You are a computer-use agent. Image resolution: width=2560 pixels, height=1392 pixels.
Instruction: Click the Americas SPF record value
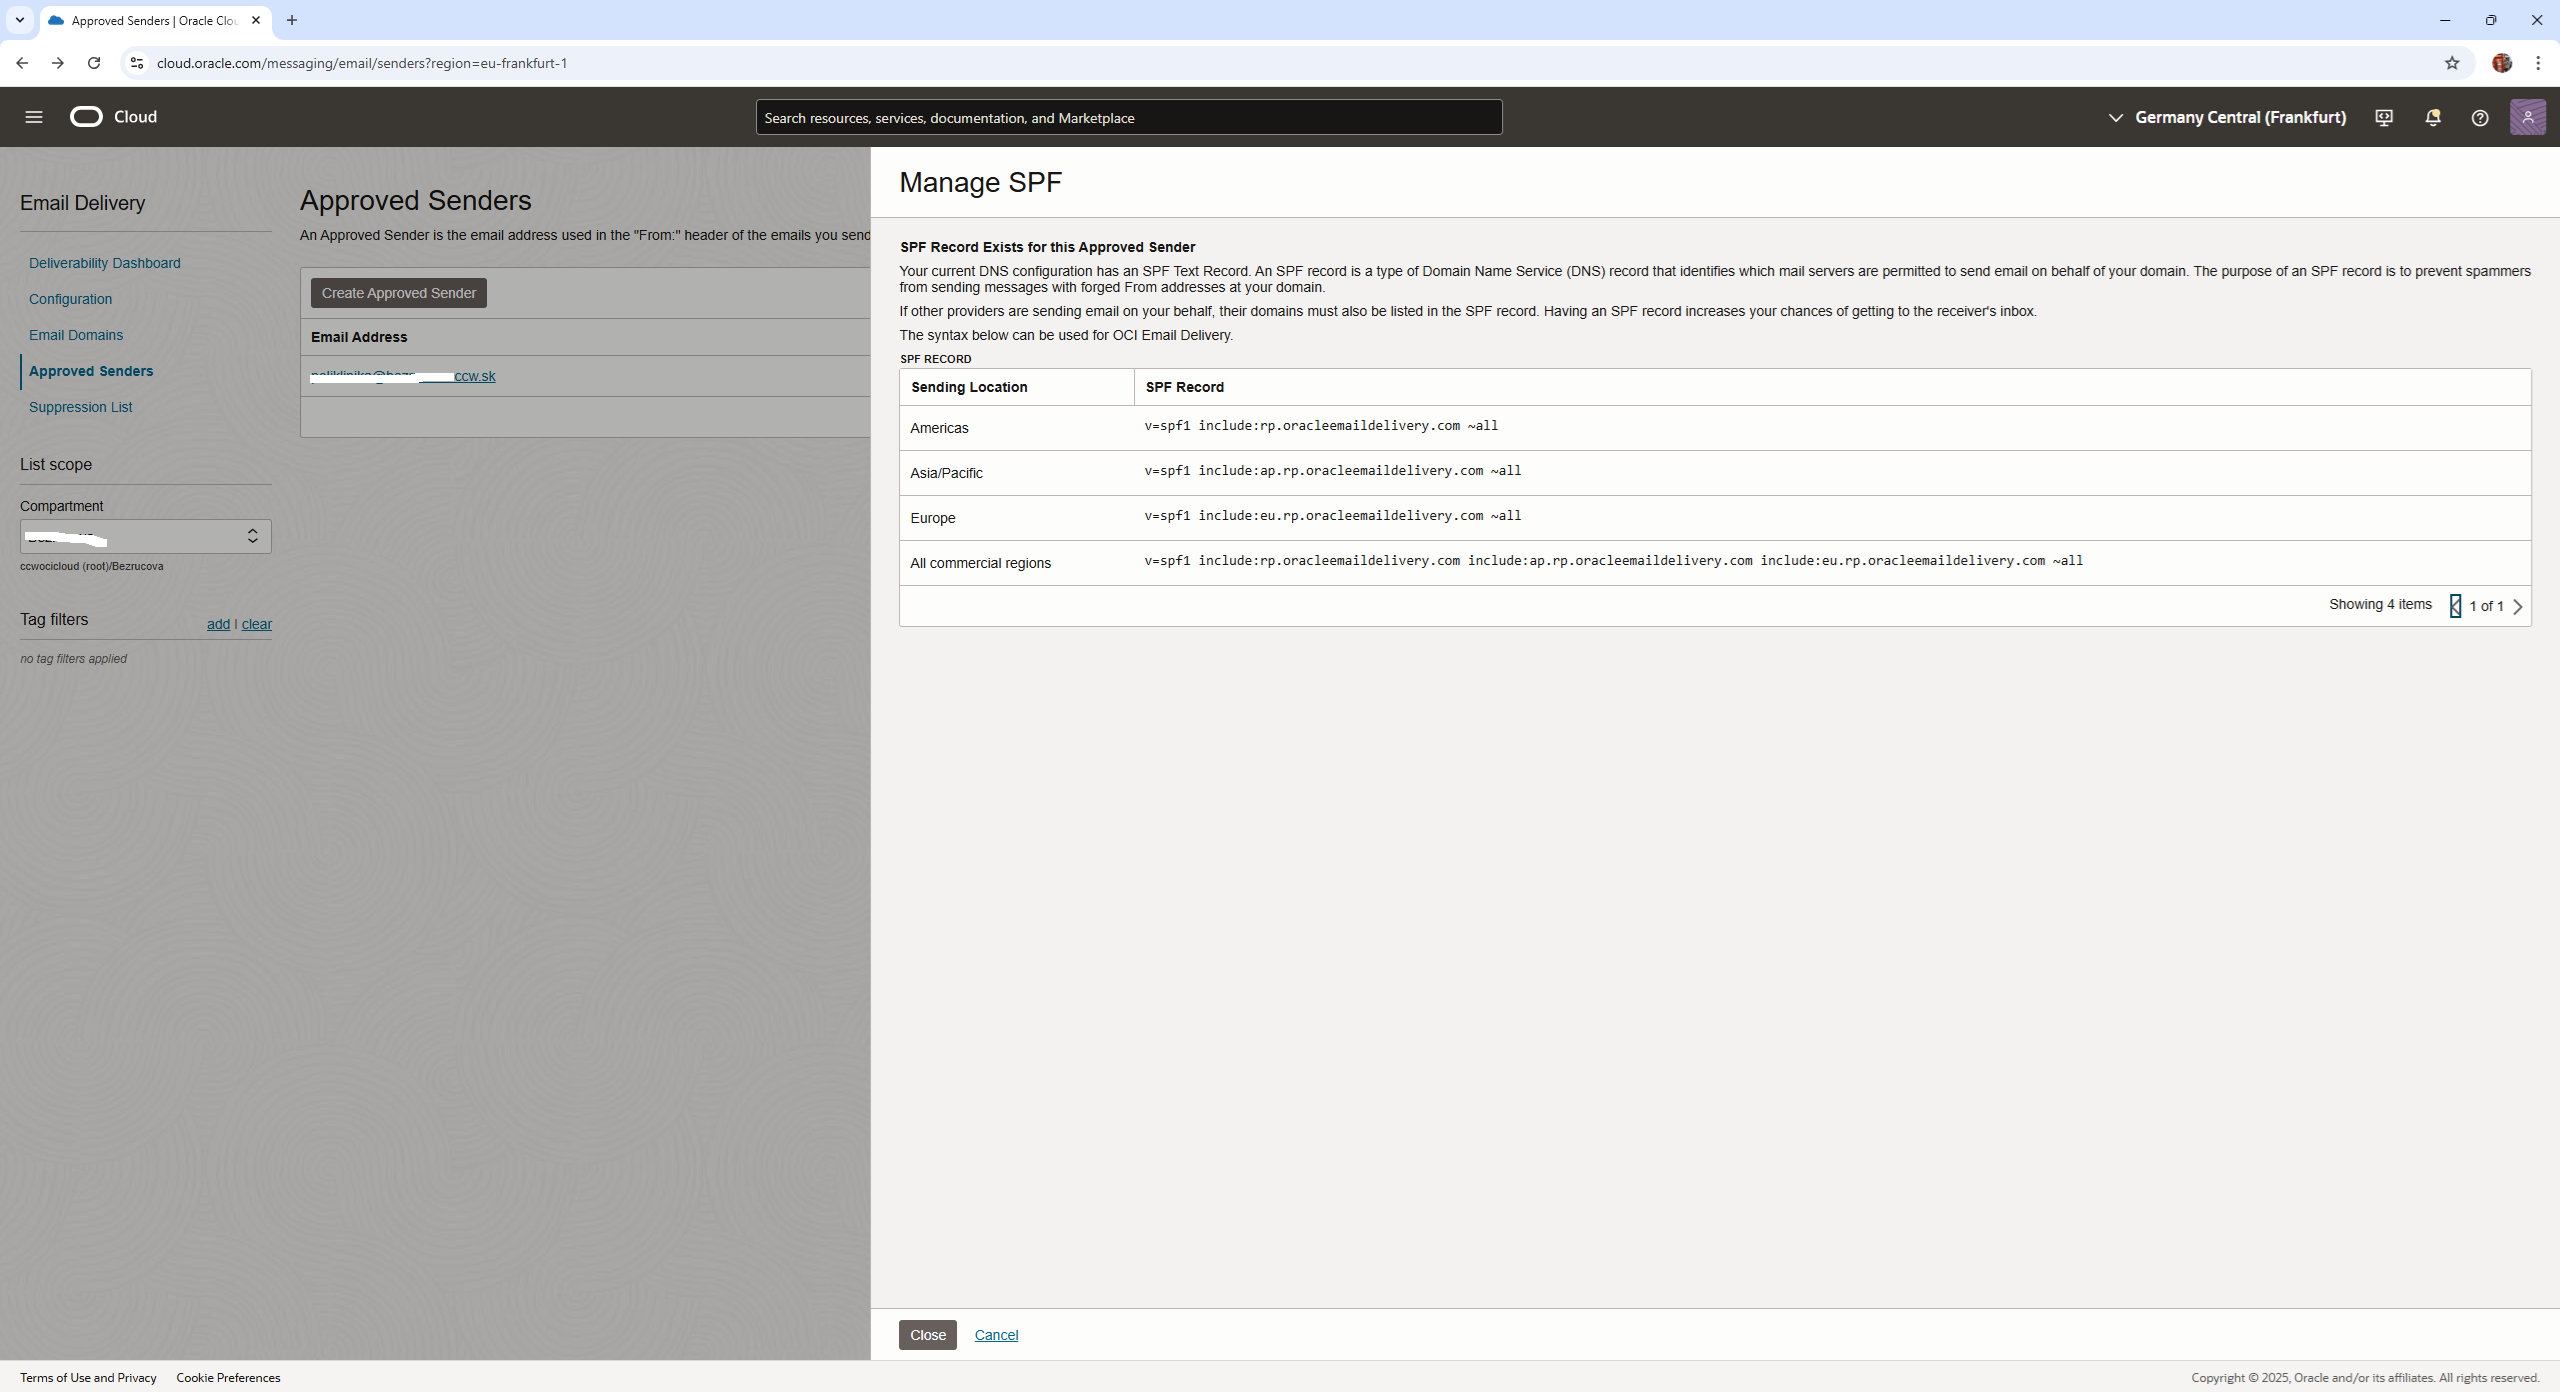(1321, 426)
